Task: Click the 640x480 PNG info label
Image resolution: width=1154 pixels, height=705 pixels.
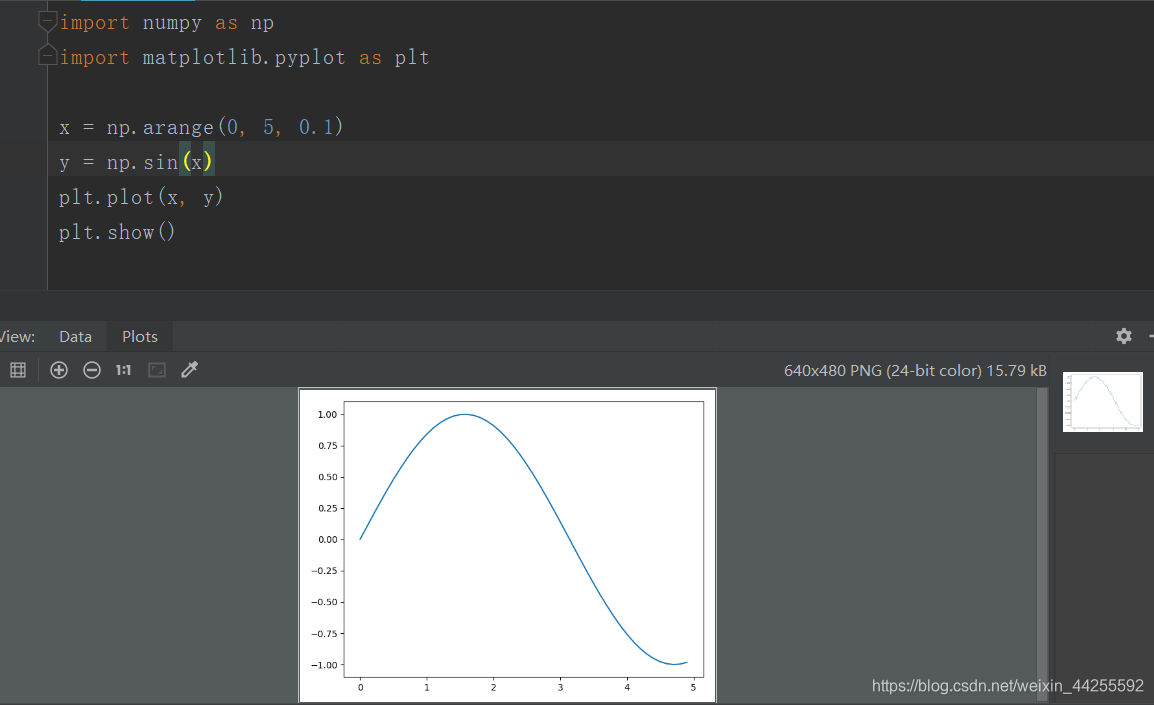Action: click(x=915, y=370)
